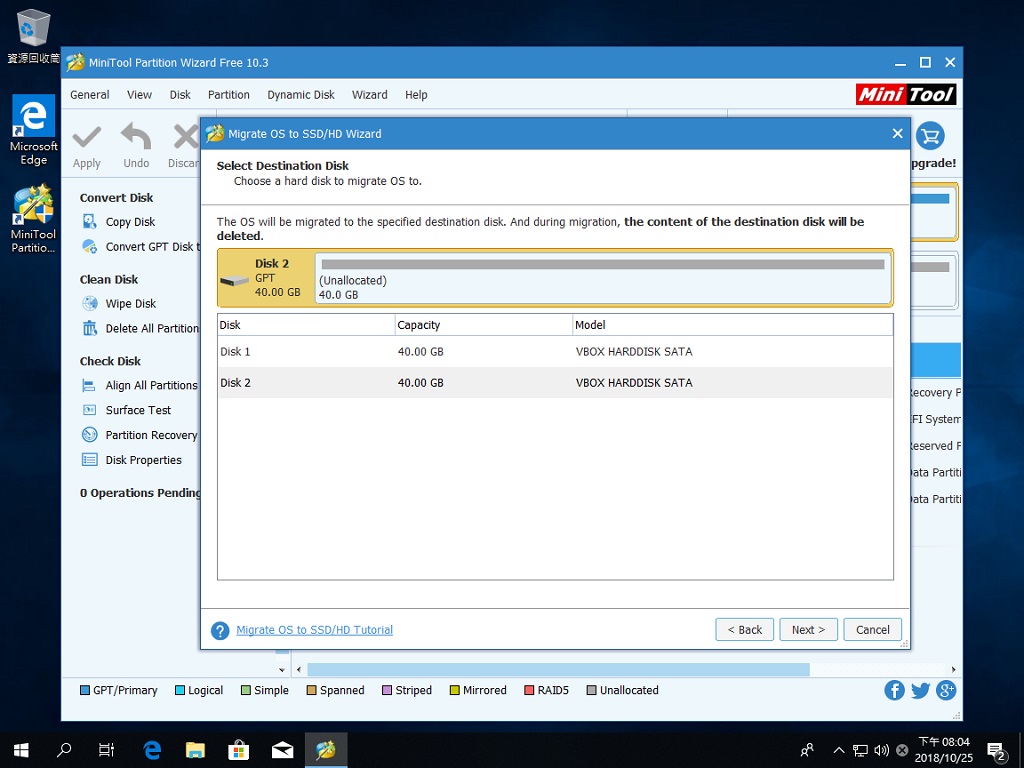Cancel the Migrate OS wizard
This screenshot has width=1024, height=768.
click(x=872, y=630)
